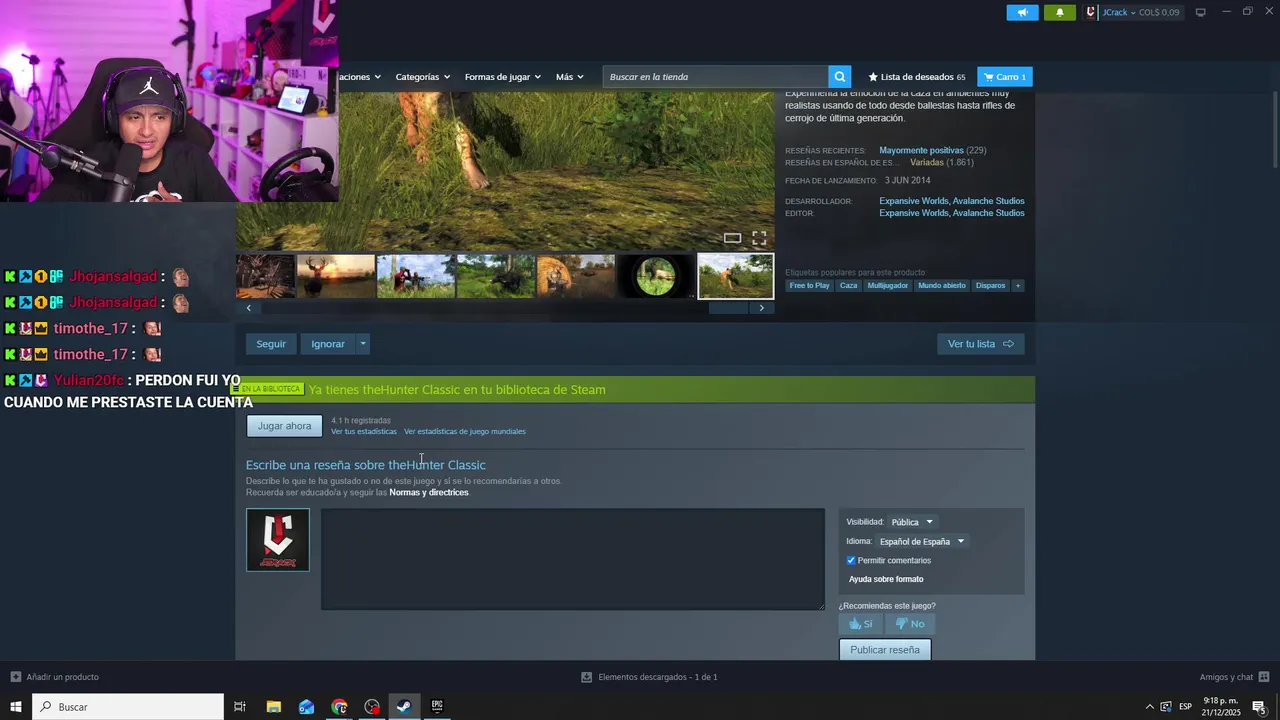Viewport: 1280px width, 720px height.
Task: Open Variadas Spanish reviews link
Action: pos(927,162)
